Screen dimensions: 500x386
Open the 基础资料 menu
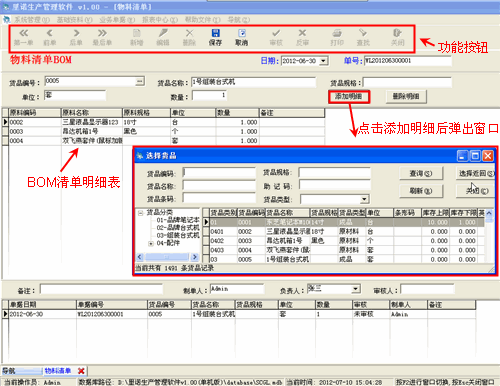(x=74, y=20)
